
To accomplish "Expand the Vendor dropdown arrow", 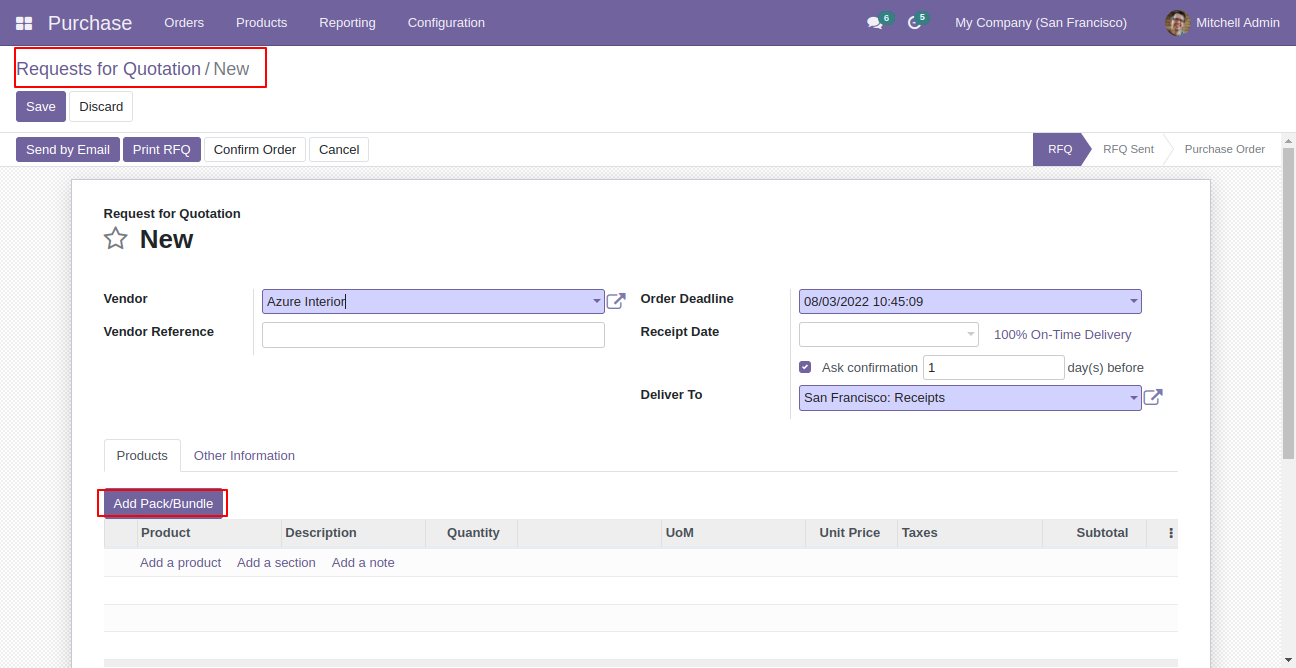I will tap(597, 301).
